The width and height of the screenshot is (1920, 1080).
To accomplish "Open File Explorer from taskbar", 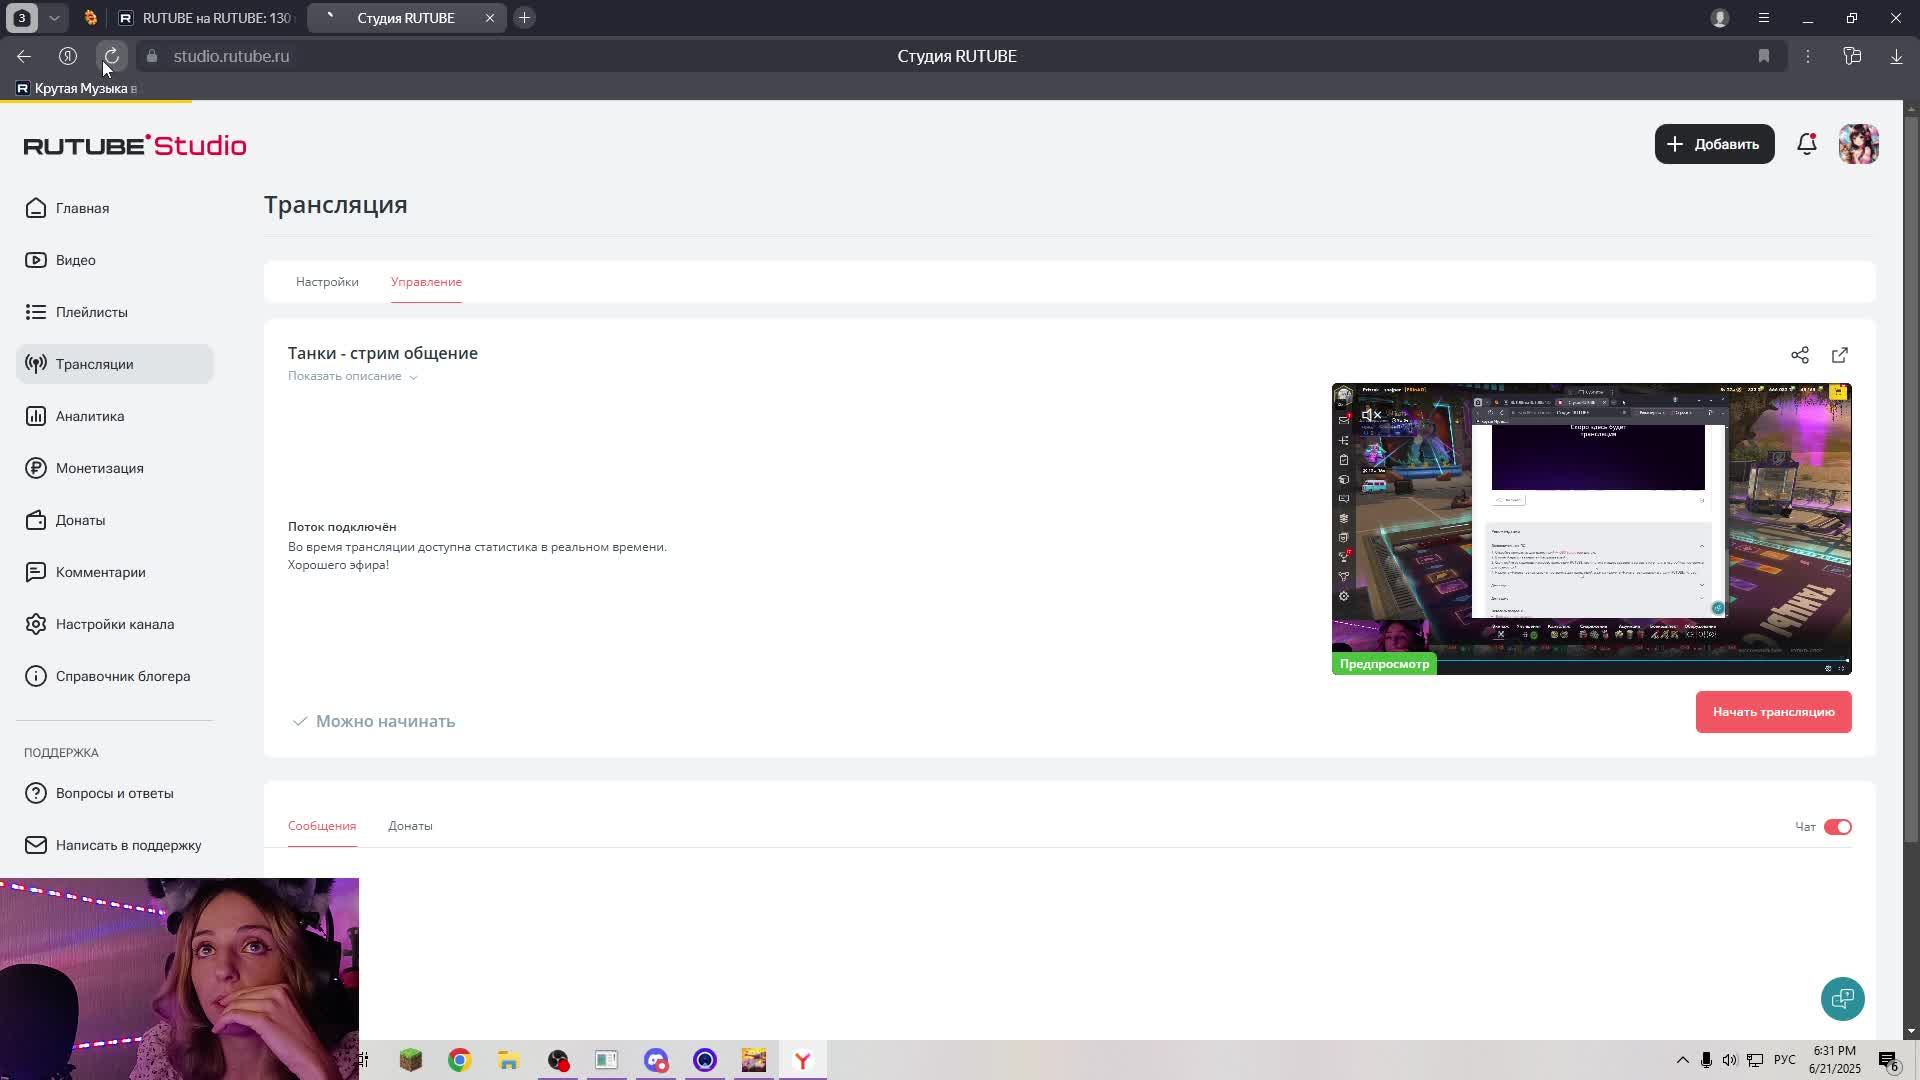I will tap(508, 1060).
